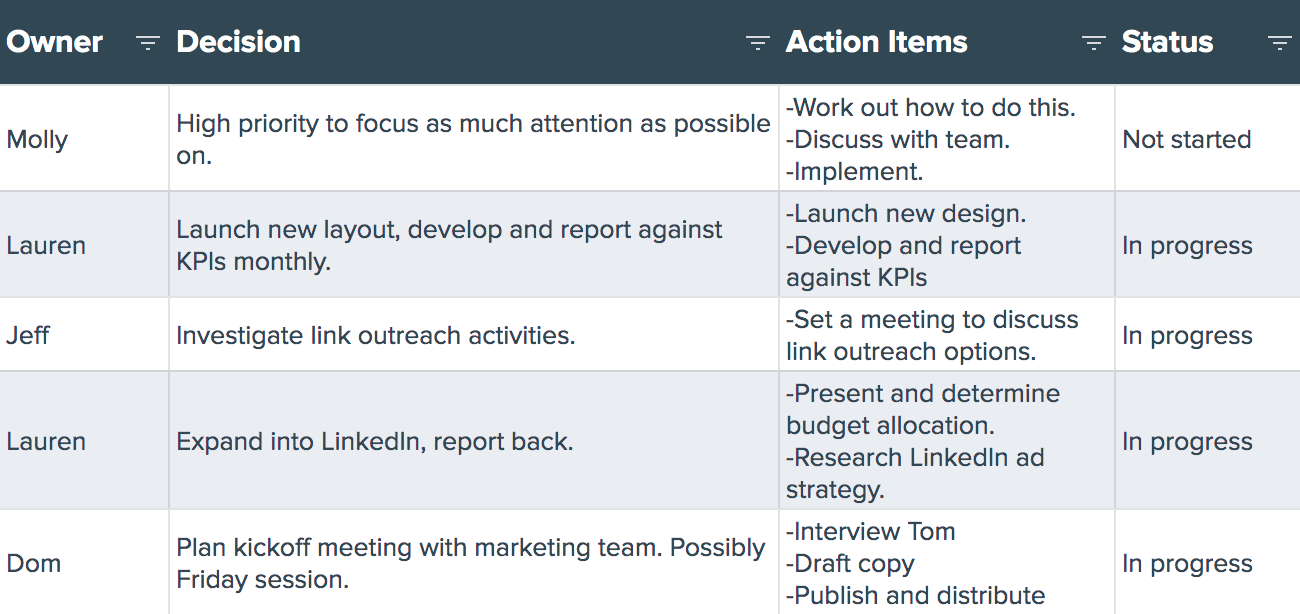Select the Molly owner cell
The height and width of the screenshot is (614, 1300).
click(x=38, y=139)
